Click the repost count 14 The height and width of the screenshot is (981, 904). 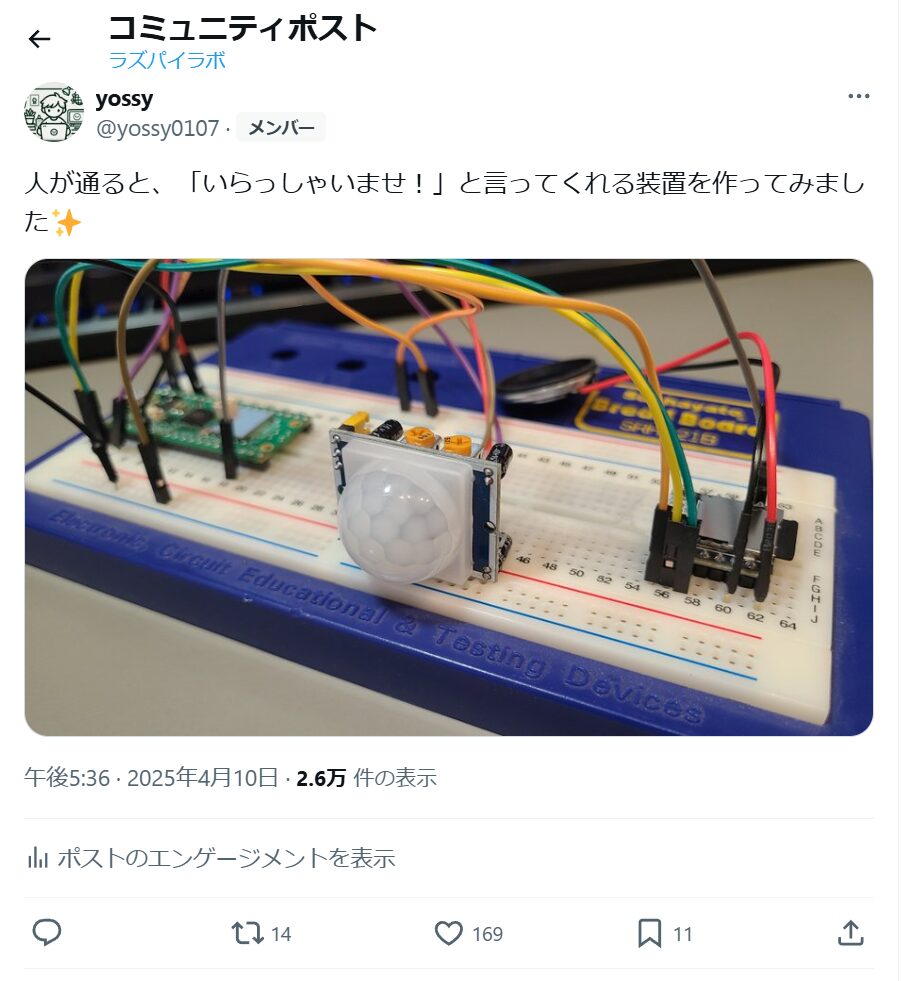click(281, 934)
